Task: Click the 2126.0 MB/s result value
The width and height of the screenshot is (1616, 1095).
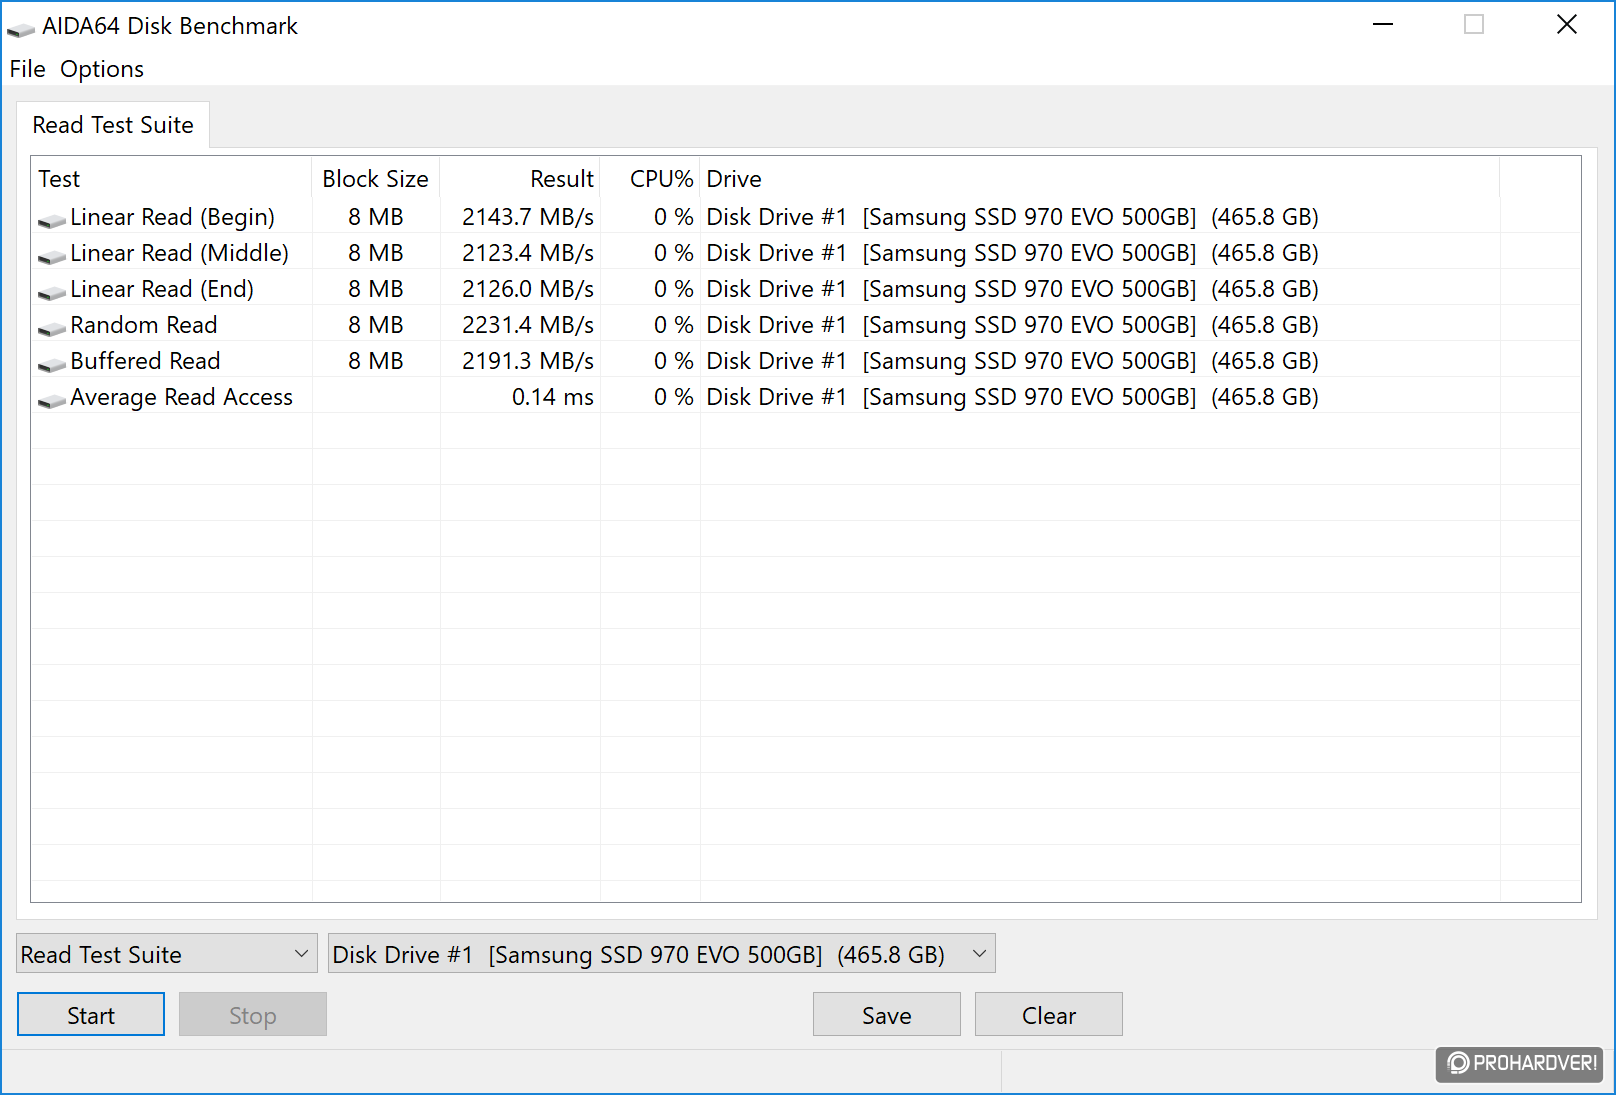Action: (528, 289)
